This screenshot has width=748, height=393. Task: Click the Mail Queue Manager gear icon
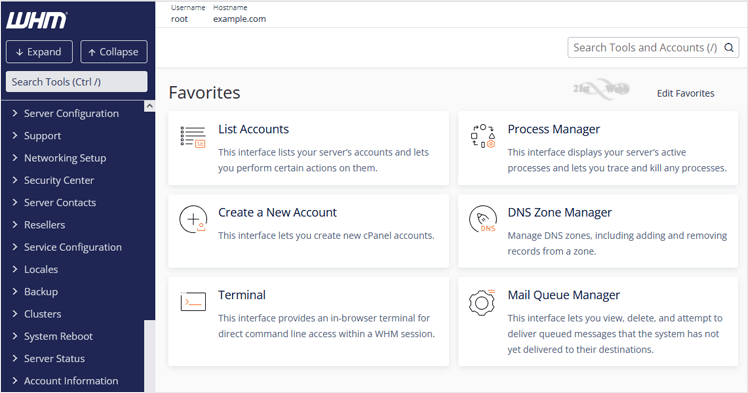tap(482, 302)
